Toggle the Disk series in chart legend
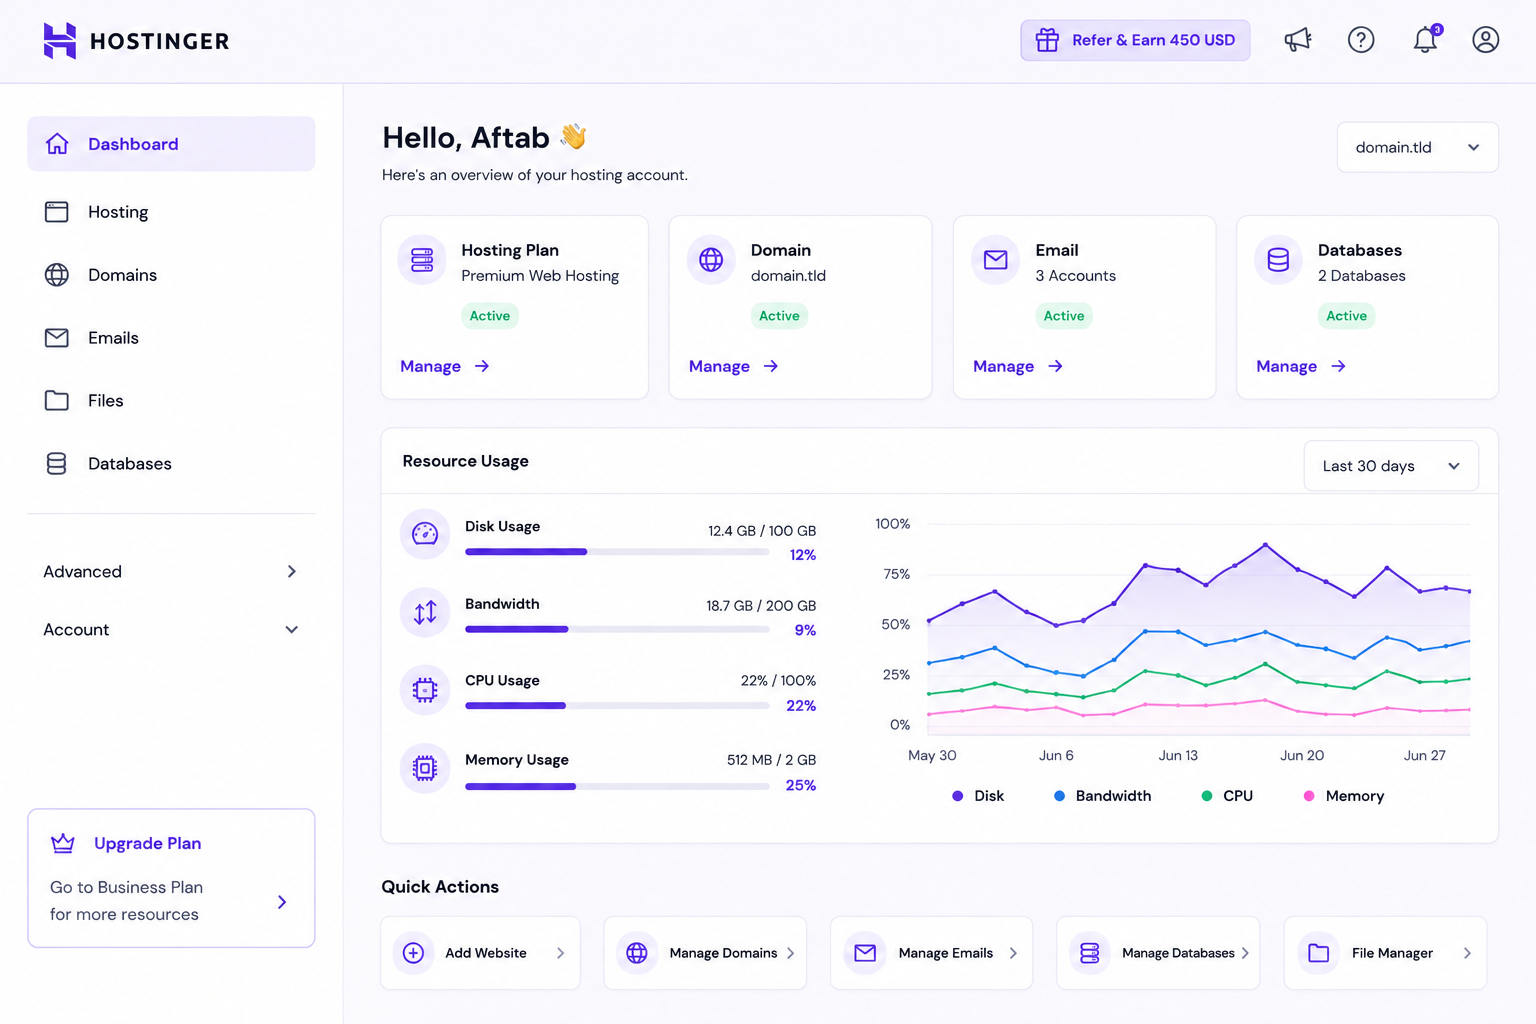The image size is (1536, 1024). tap(978, 796)
